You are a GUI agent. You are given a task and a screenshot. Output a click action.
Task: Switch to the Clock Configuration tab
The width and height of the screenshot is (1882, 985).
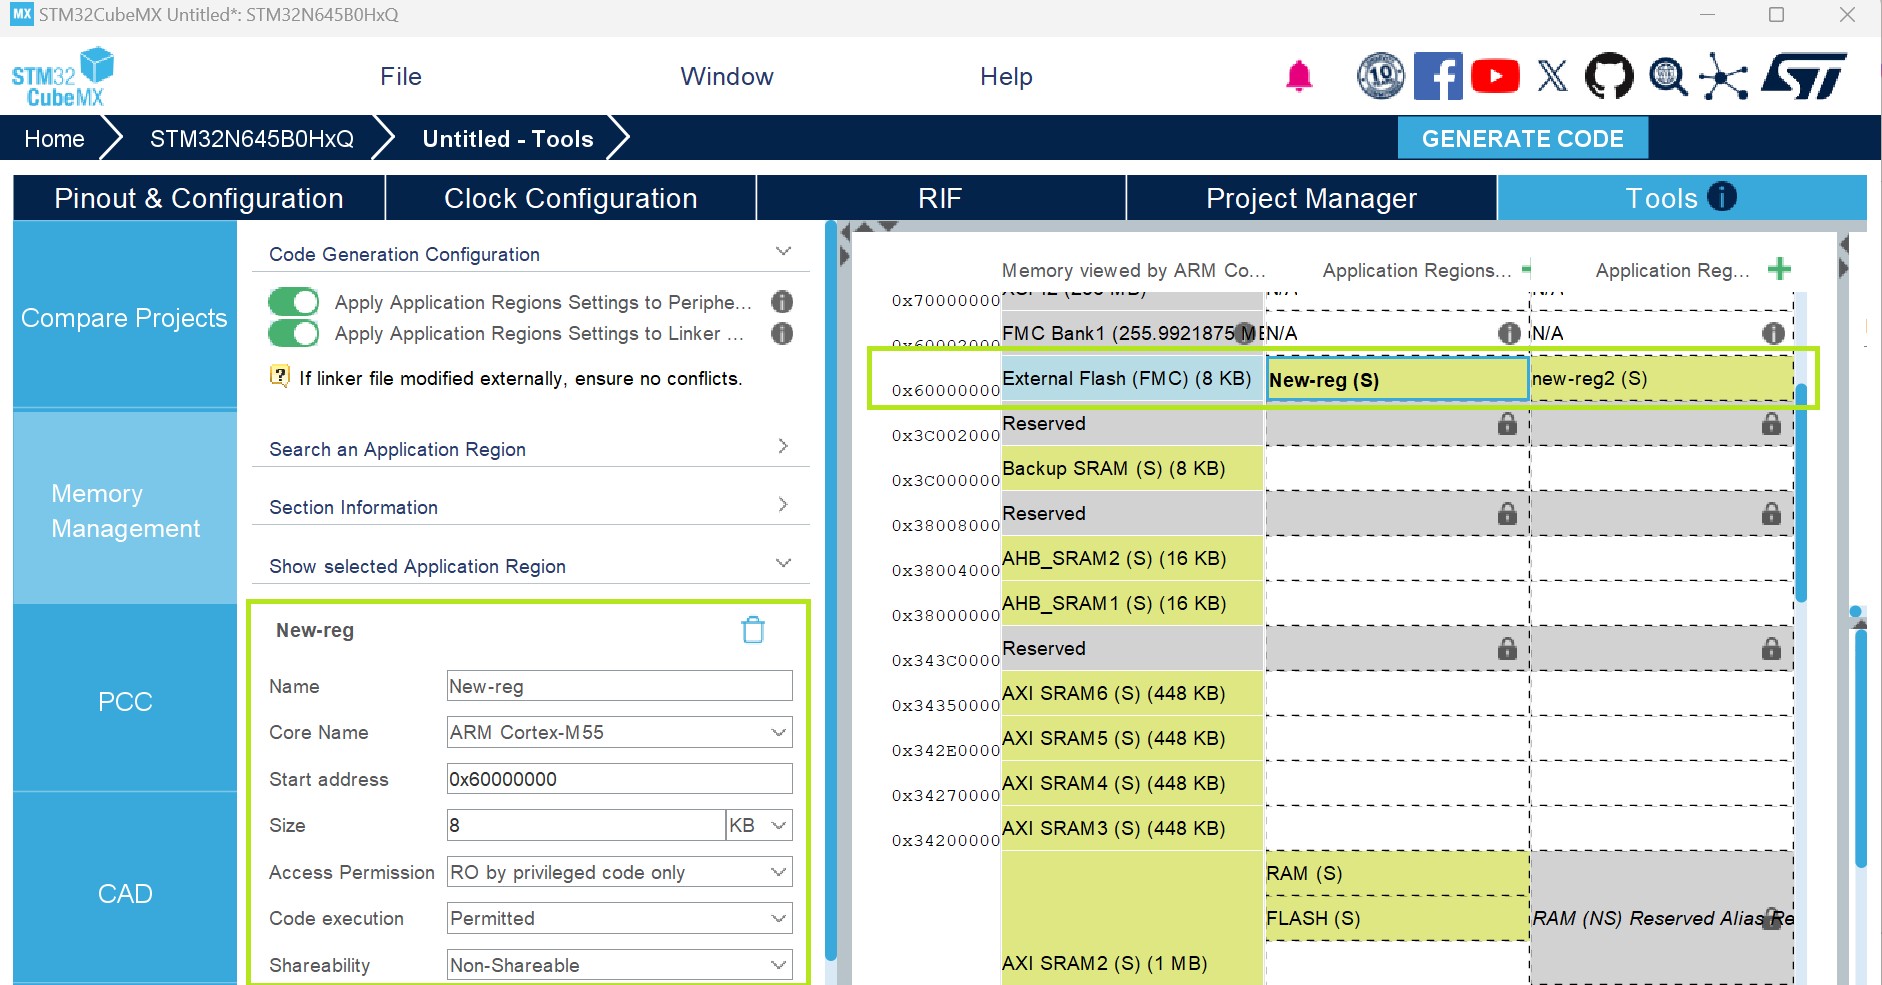click(571, 198)
